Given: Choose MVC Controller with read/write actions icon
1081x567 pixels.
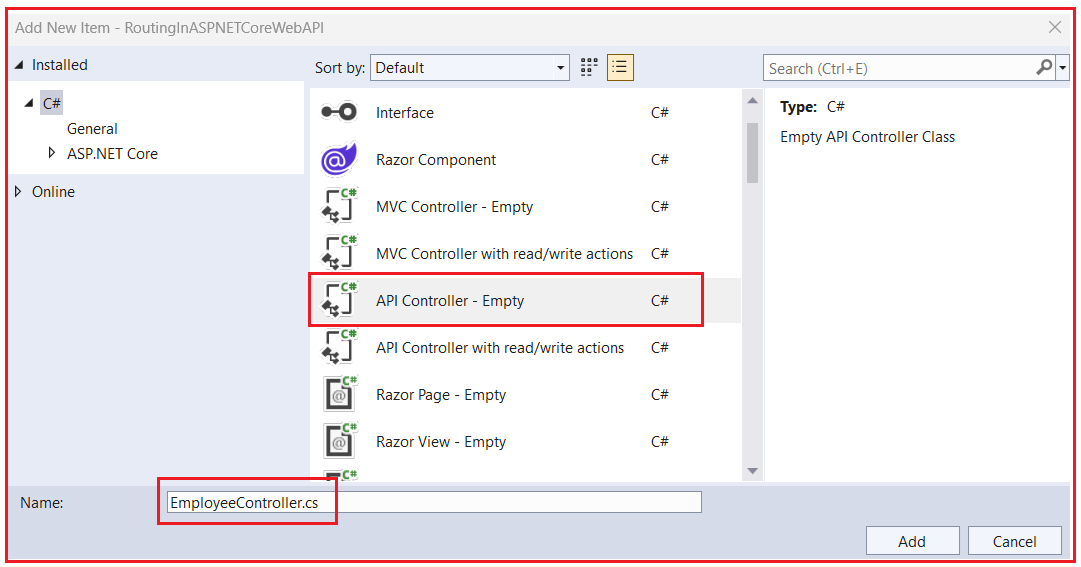Looking at the screenshot, I should (x=339, y=253).
